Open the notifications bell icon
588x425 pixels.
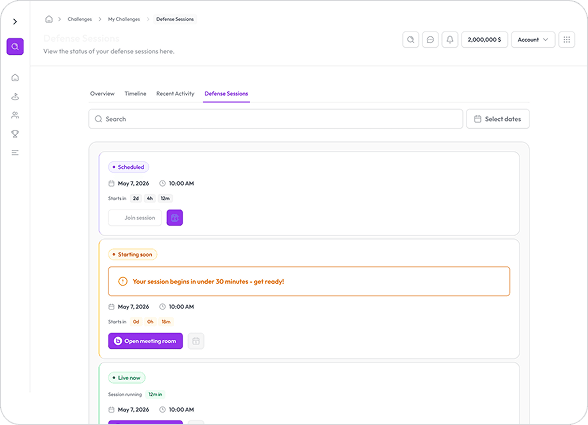pyautogui.click(x=450, y=40)
